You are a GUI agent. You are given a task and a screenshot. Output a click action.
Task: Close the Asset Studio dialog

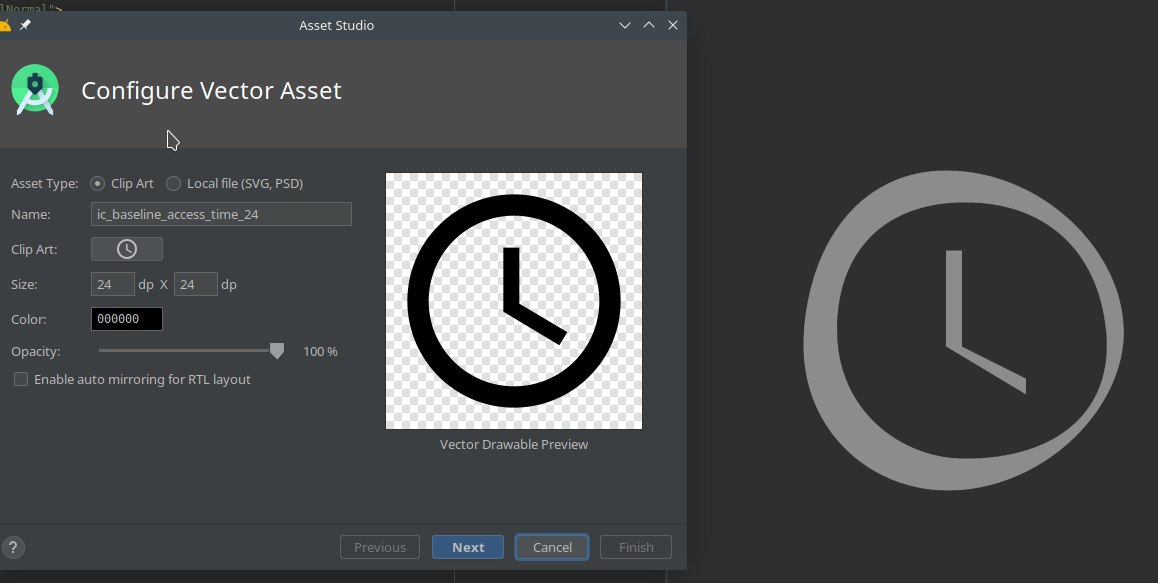pyautogui.click(x=673, y=25)
